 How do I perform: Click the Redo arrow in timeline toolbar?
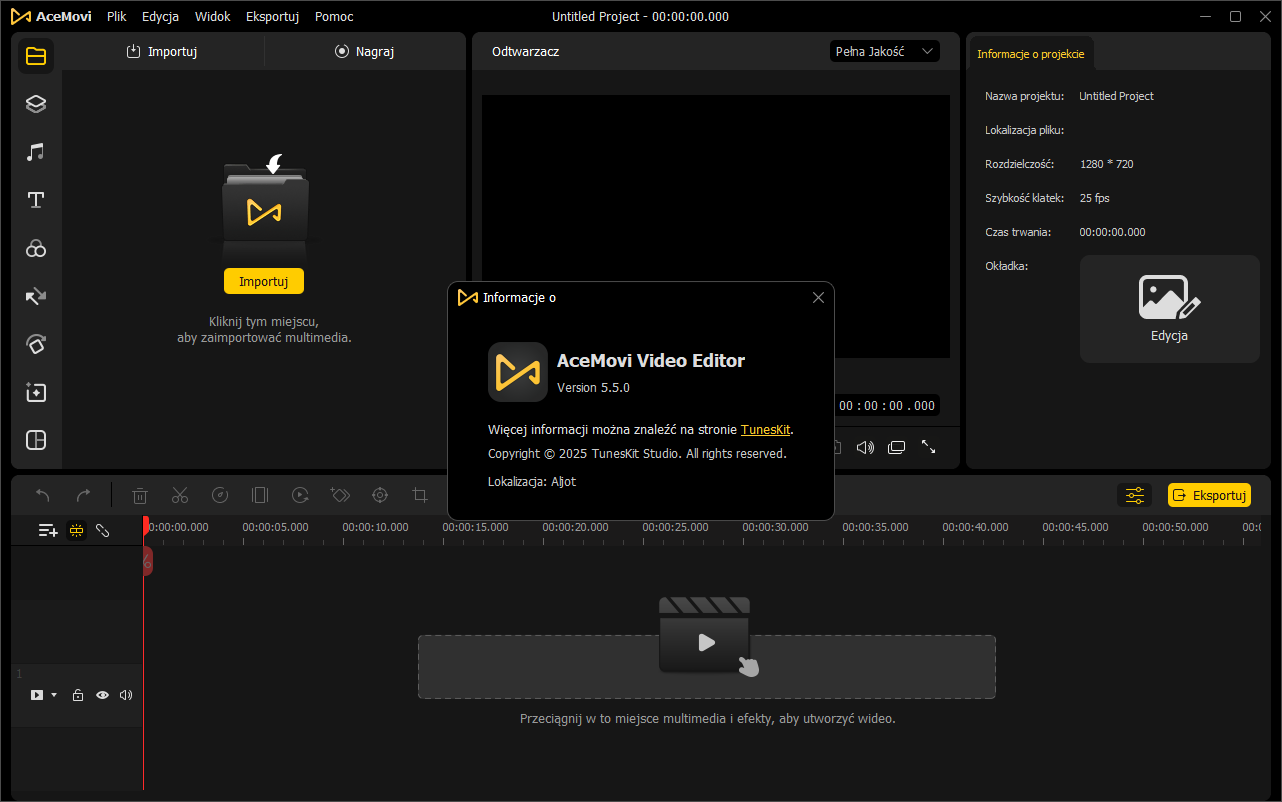pos(83,495)
